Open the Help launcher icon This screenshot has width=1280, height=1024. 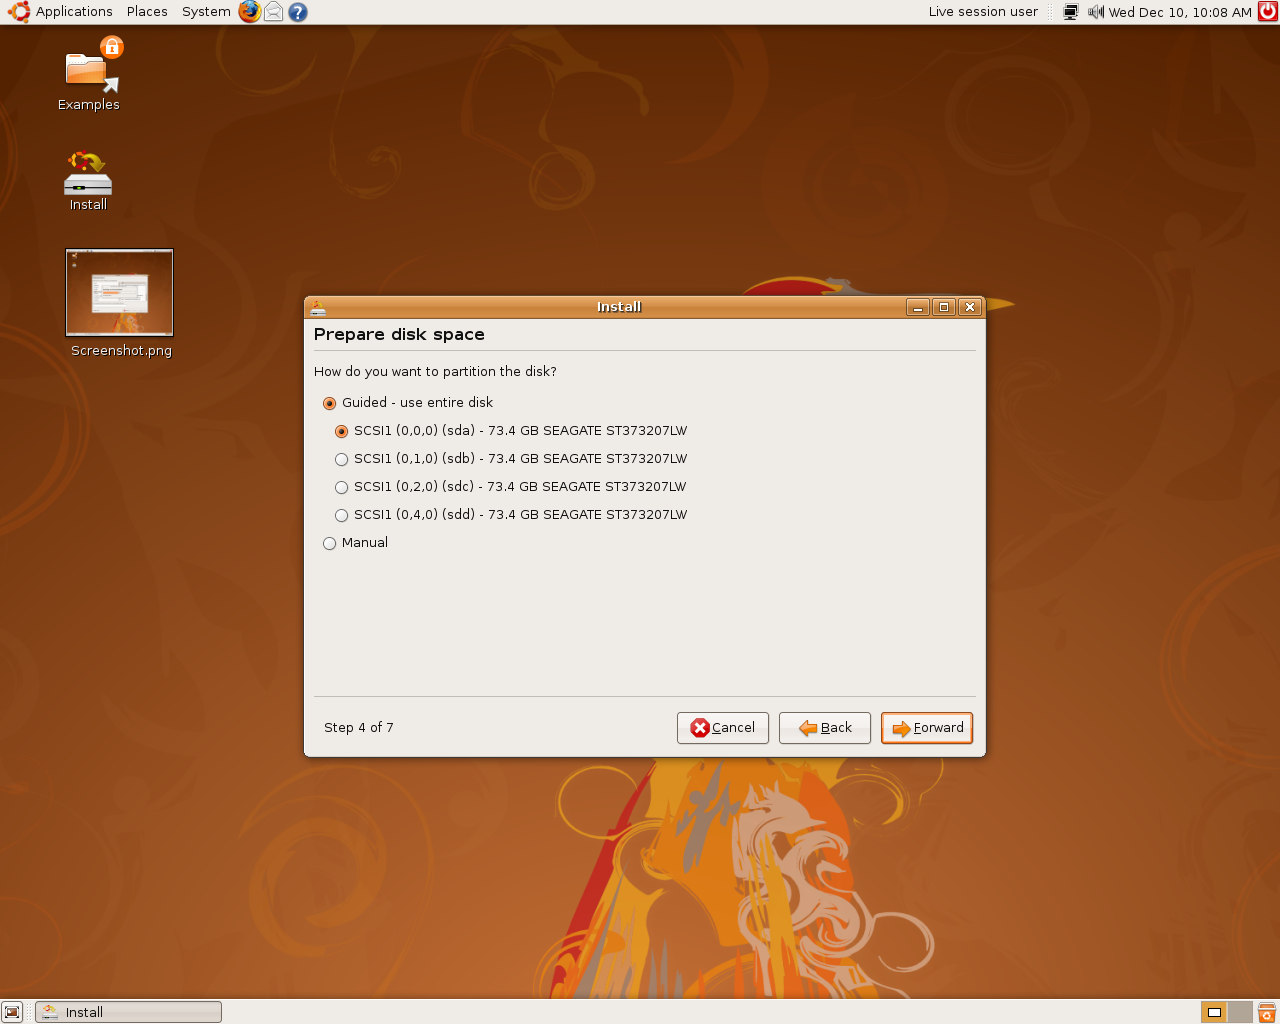[298, 12]
